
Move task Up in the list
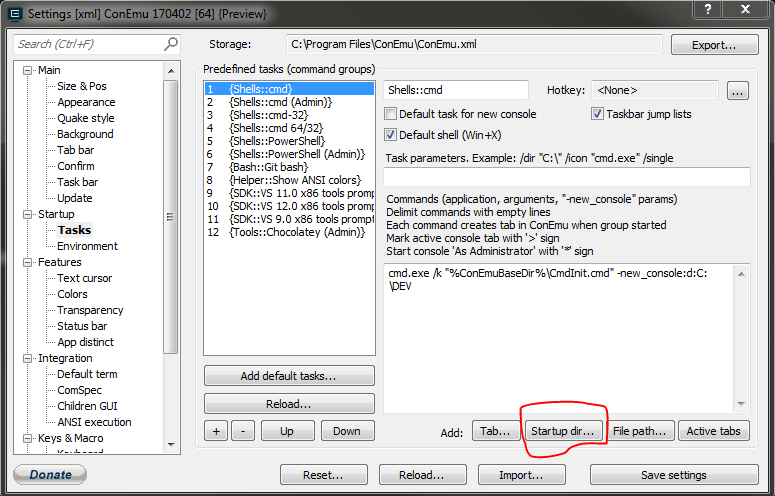(287, 431)
